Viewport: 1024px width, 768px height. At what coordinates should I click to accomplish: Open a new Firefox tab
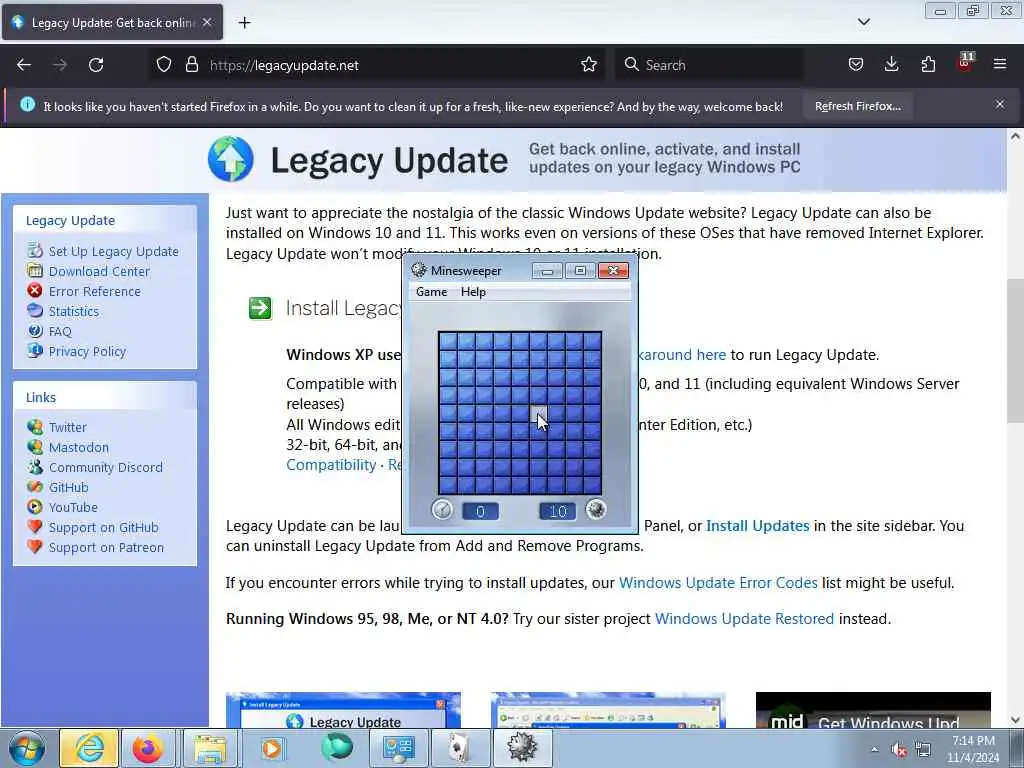click(x=244, y=23)
